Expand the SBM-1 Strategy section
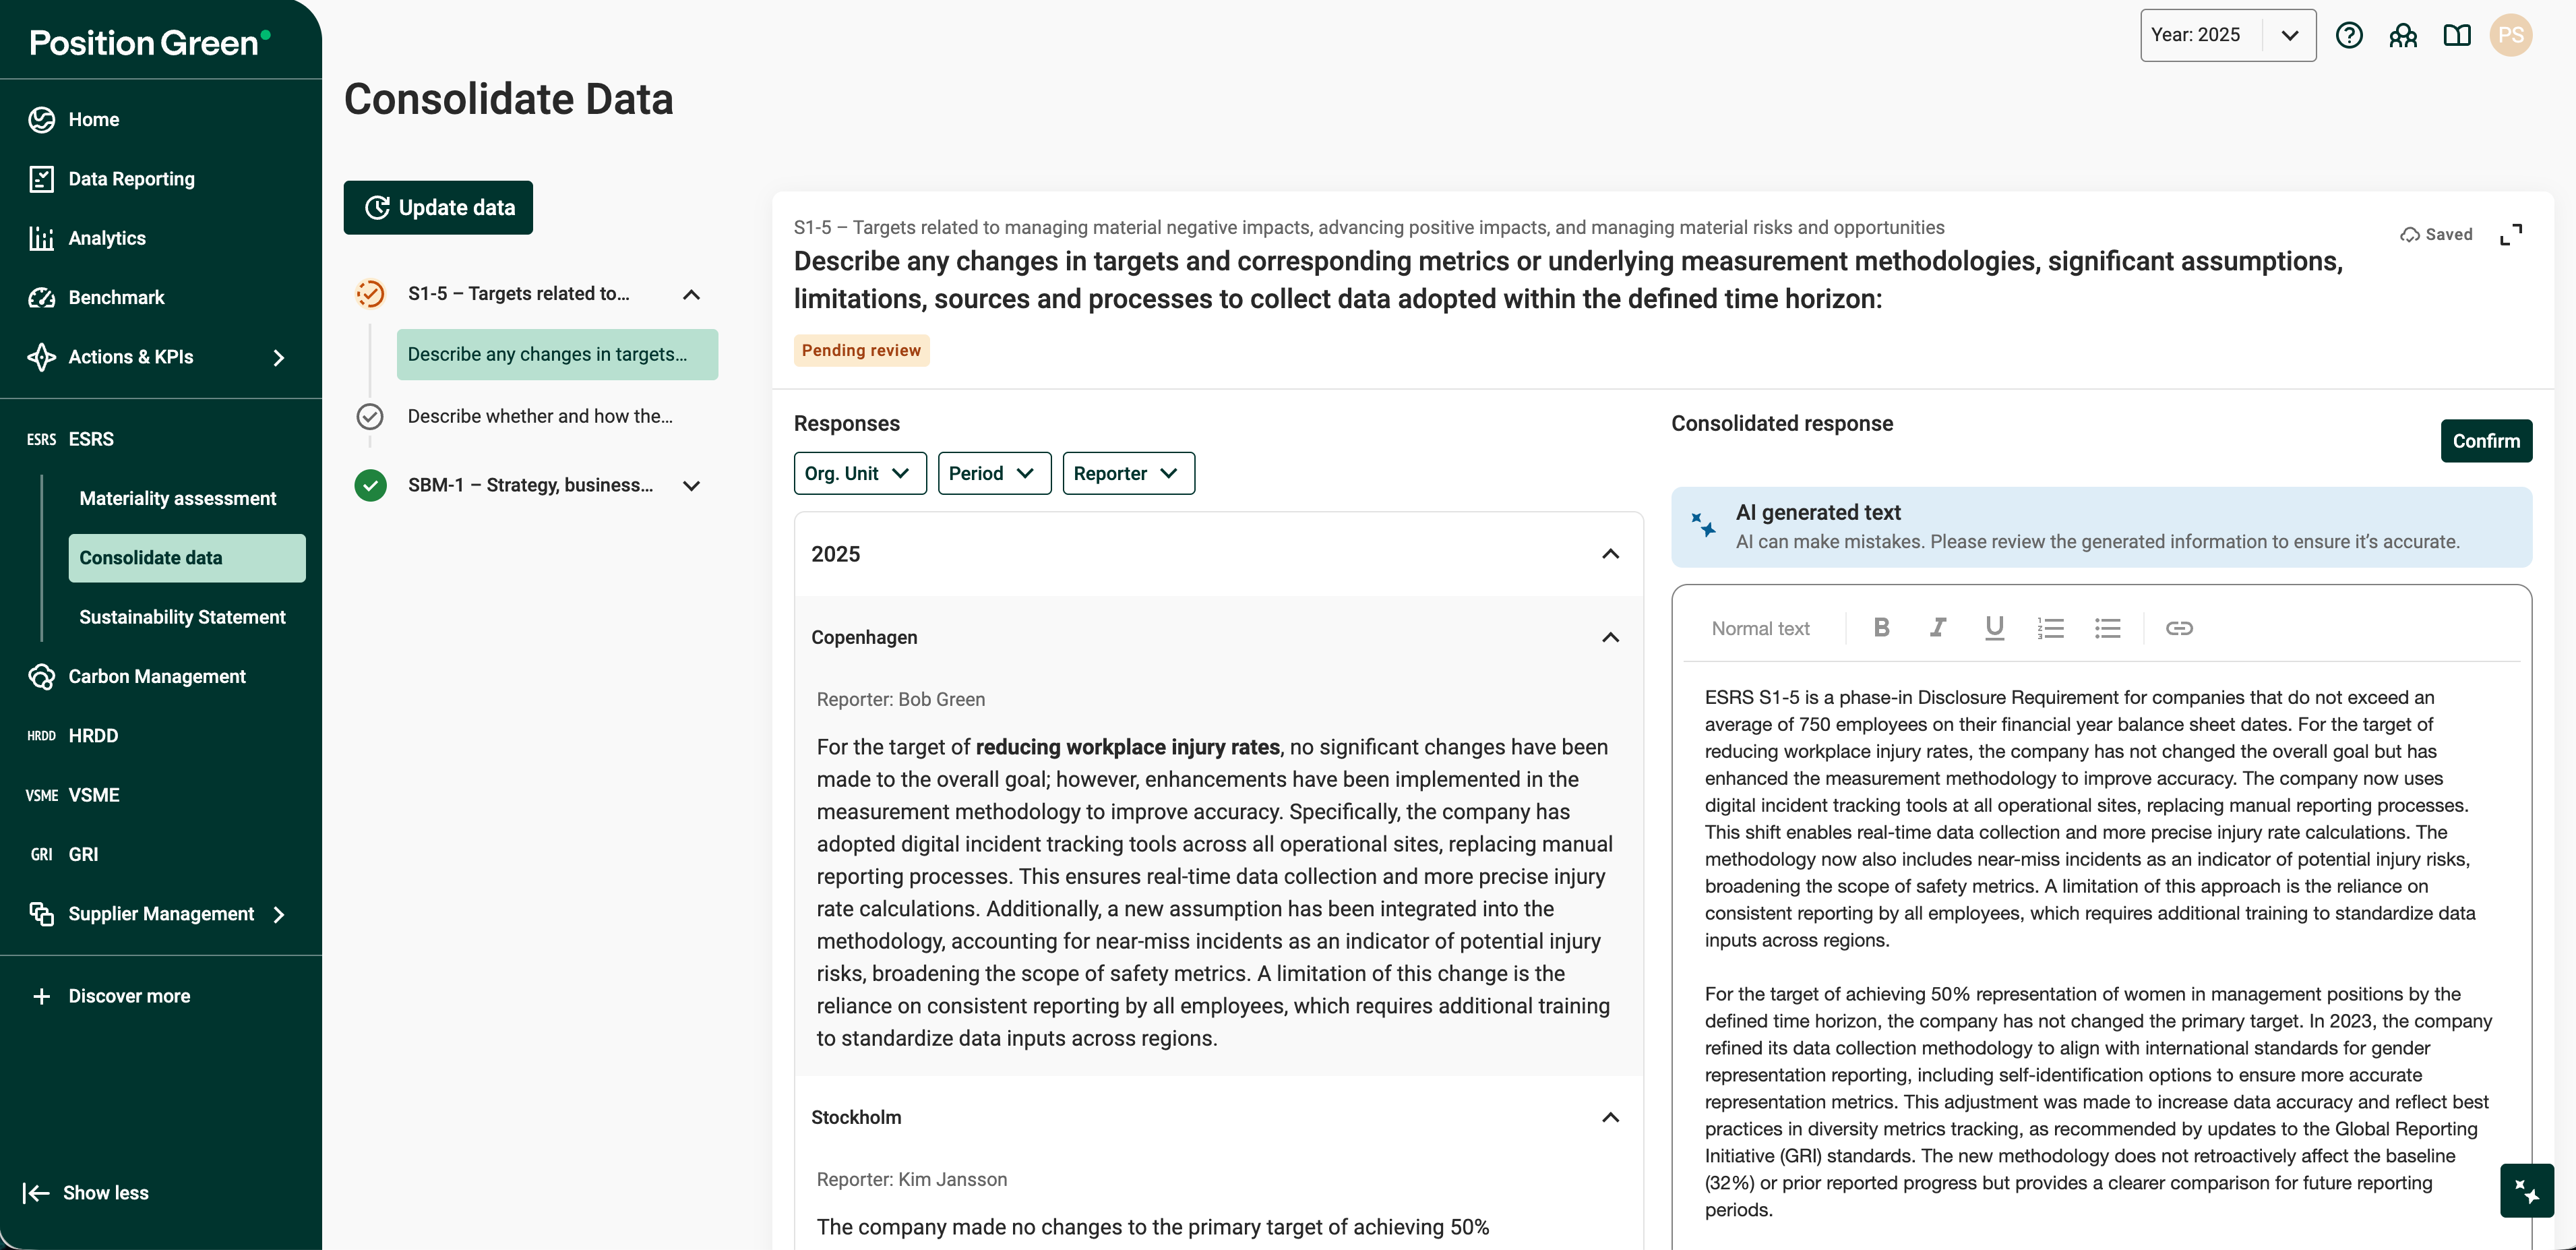Screen dimensions: 2576x1250 (691, 486)
